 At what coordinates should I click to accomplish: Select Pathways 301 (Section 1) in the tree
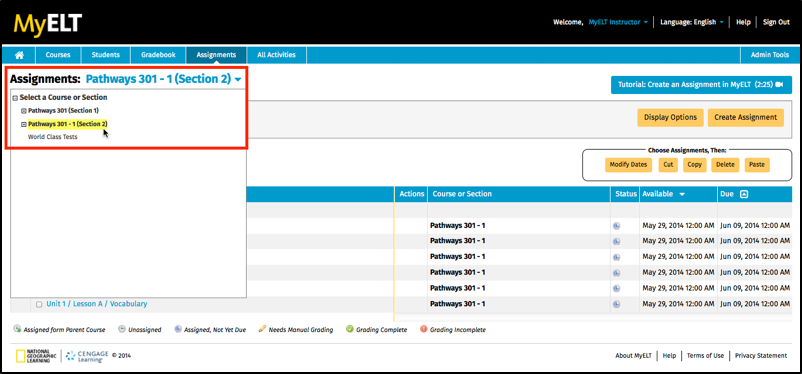click(x=63, y=111)
